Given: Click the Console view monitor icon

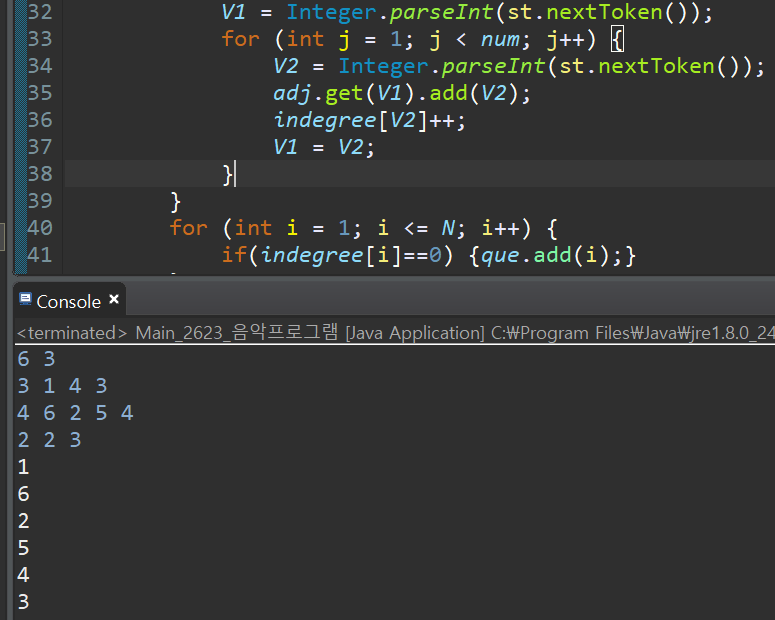Looking at the screenshot, I should [25, 299].
